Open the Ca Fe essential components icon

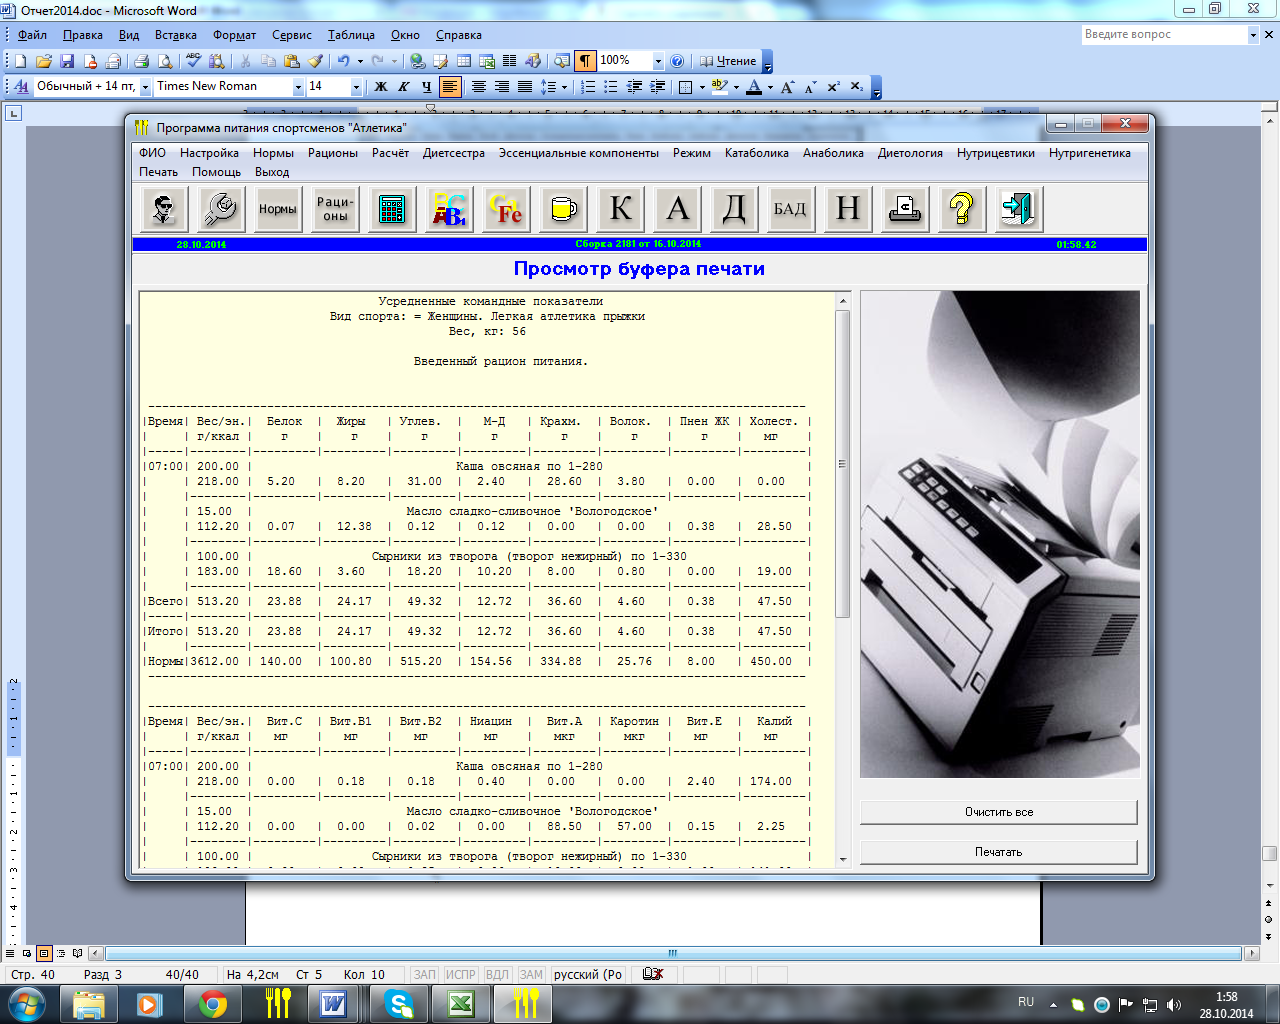click(506, 209)
